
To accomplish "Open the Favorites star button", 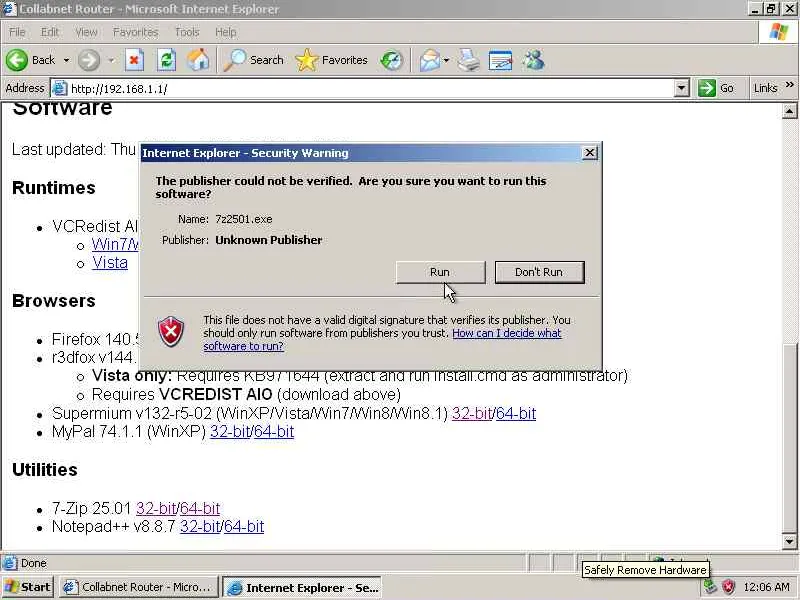I will [332, 60].
